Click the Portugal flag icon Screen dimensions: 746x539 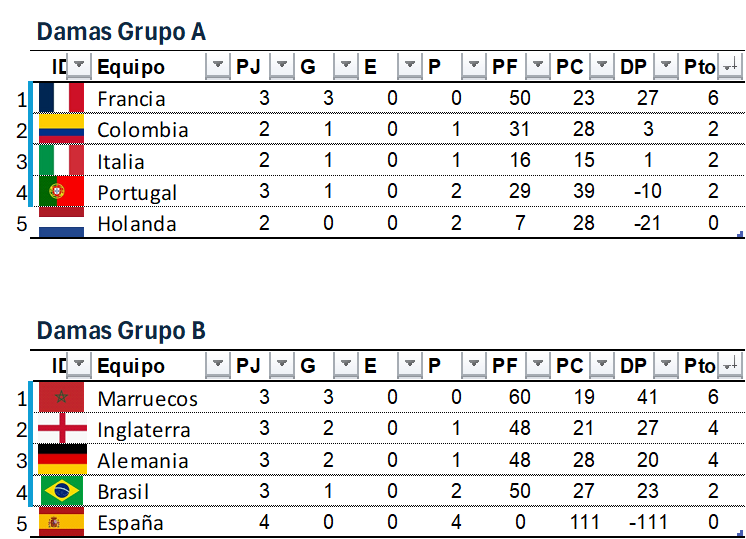point(61,191)
